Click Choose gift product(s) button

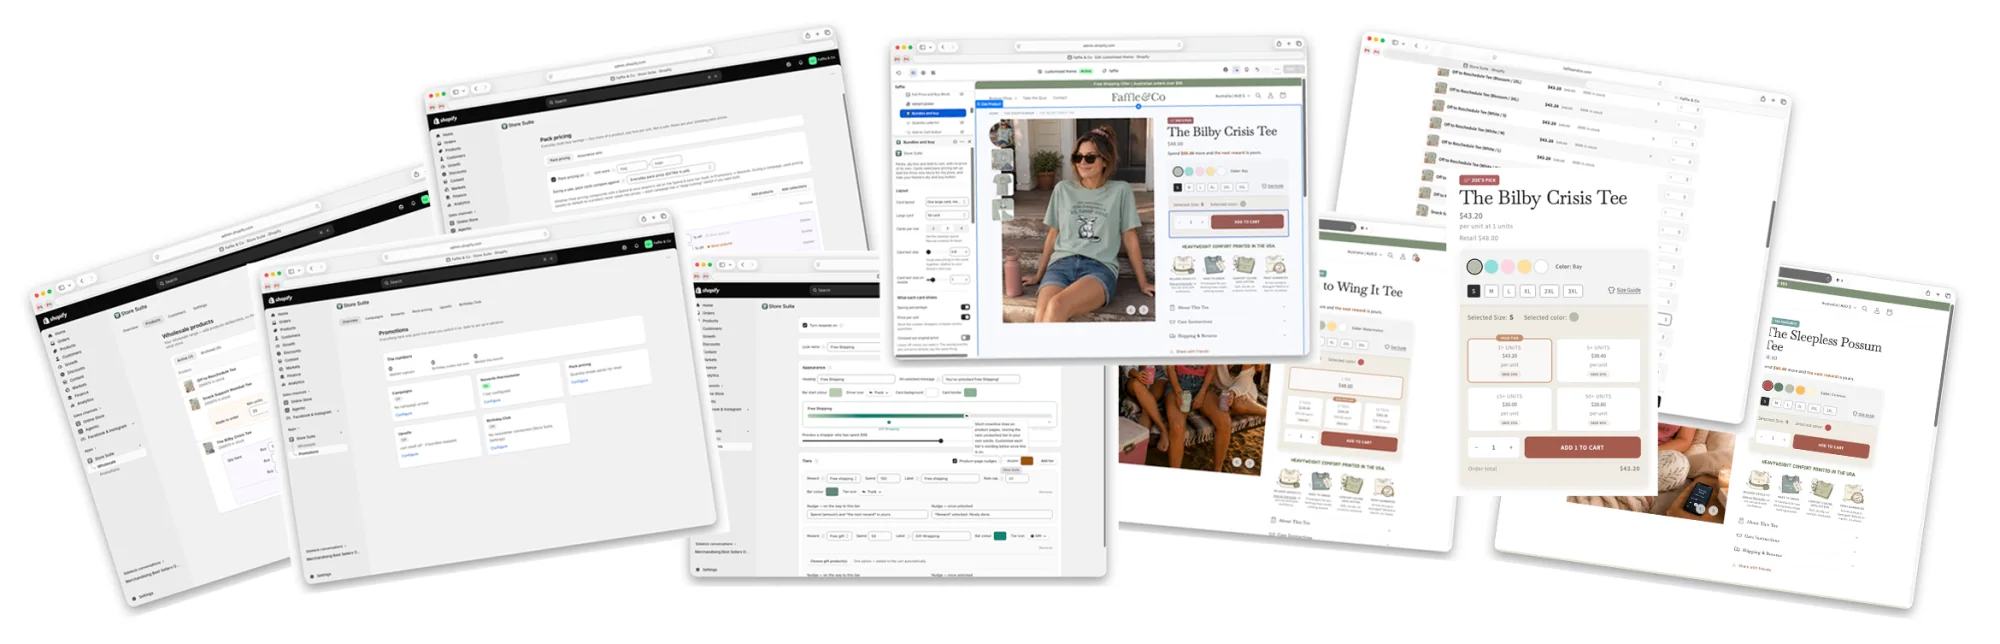(x=828, y=561)
